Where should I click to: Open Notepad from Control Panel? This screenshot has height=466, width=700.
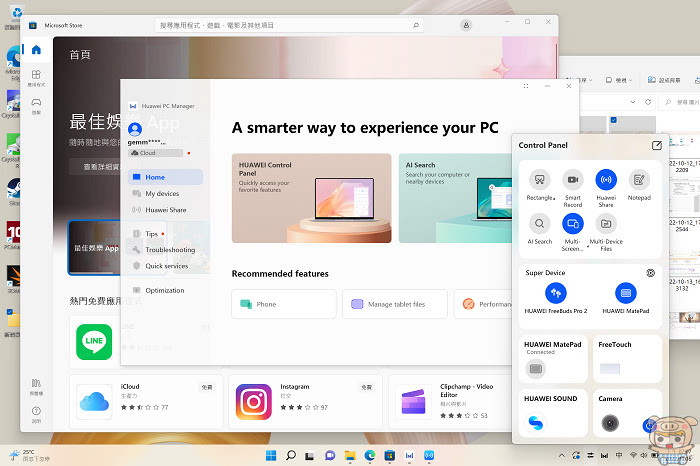pos(639,180)
